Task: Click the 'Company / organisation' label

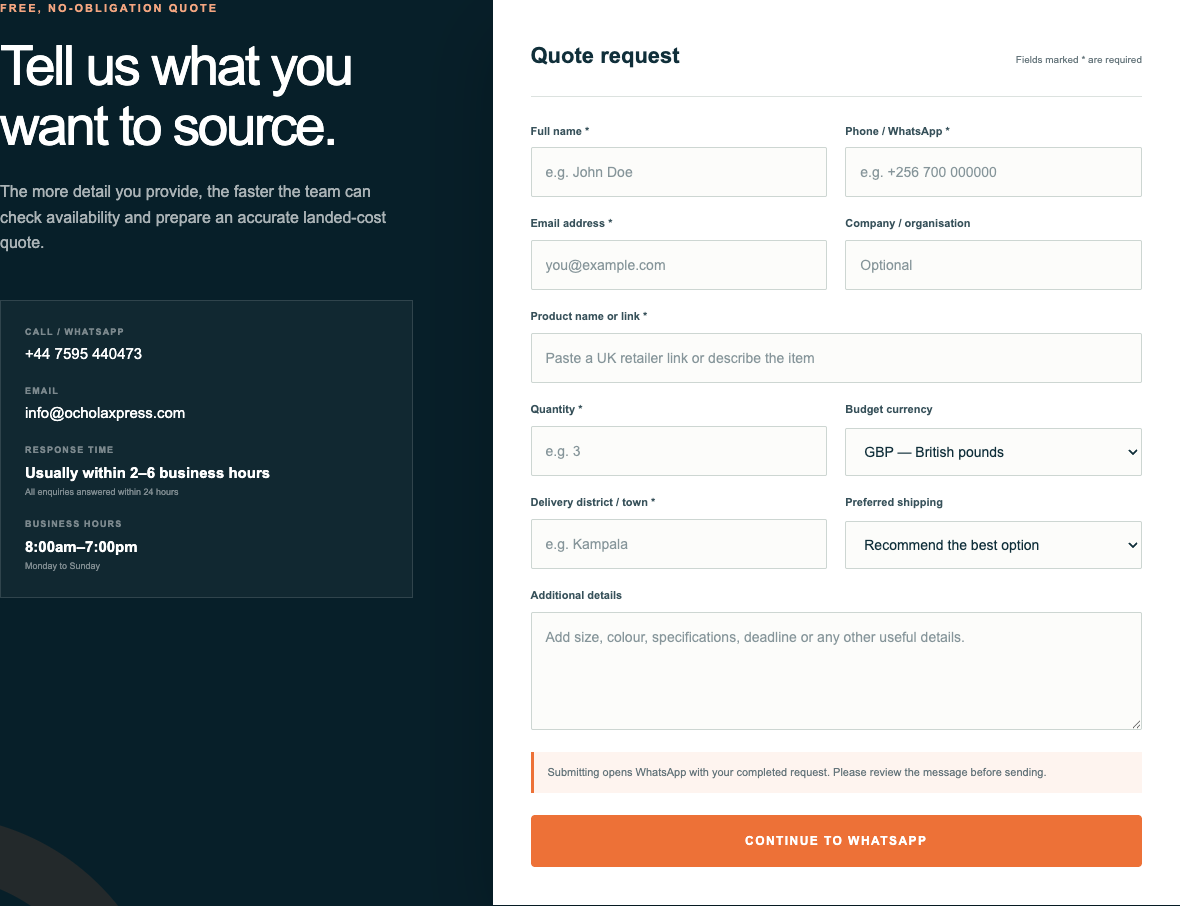Action: 908,223
